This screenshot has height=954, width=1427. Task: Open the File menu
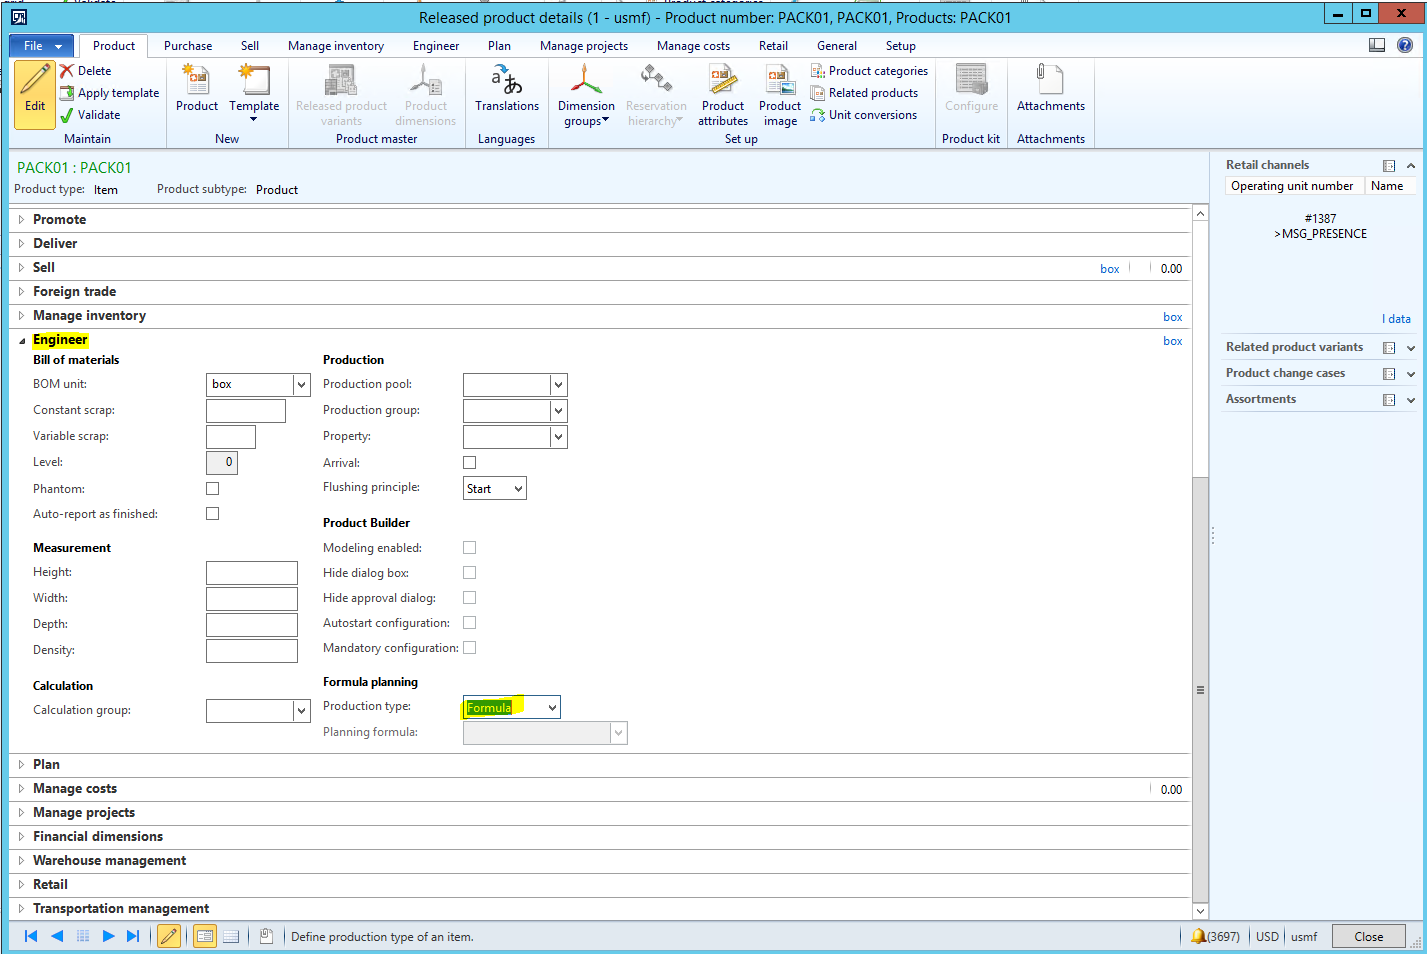click(41, 46)
